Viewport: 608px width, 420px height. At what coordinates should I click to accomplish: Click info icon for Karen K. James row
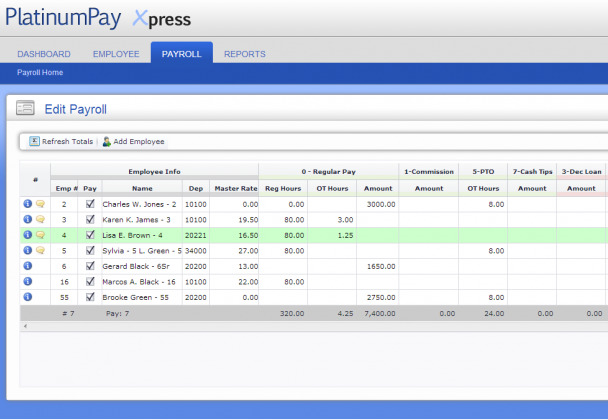tap(28, 219)
